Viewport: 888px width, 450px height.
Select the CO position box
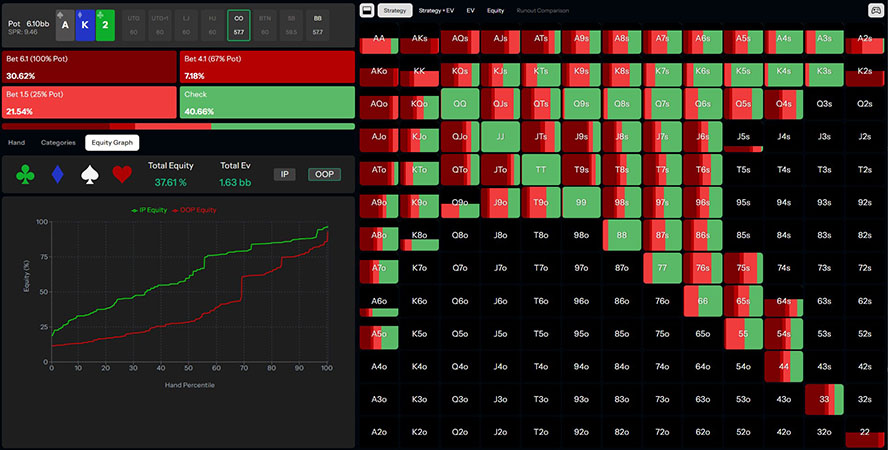click(x=238, y=24)
